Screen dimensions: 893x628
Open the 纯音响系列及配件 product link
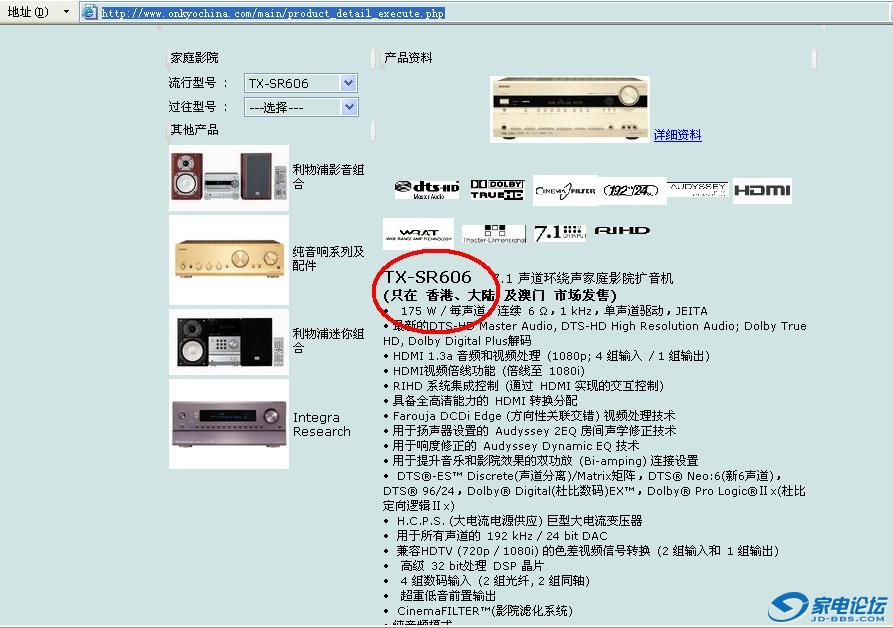[328, 258]
